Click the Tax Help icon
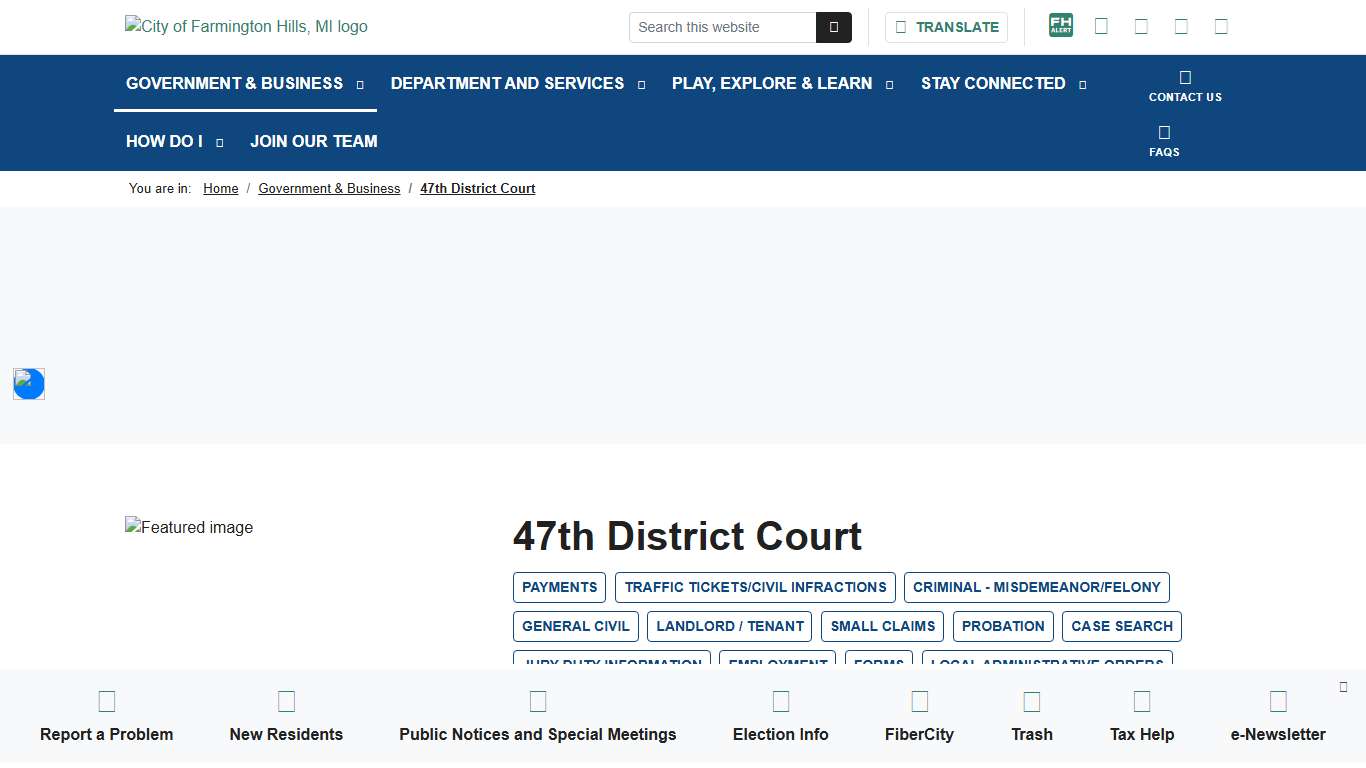 pos(1141,700)
